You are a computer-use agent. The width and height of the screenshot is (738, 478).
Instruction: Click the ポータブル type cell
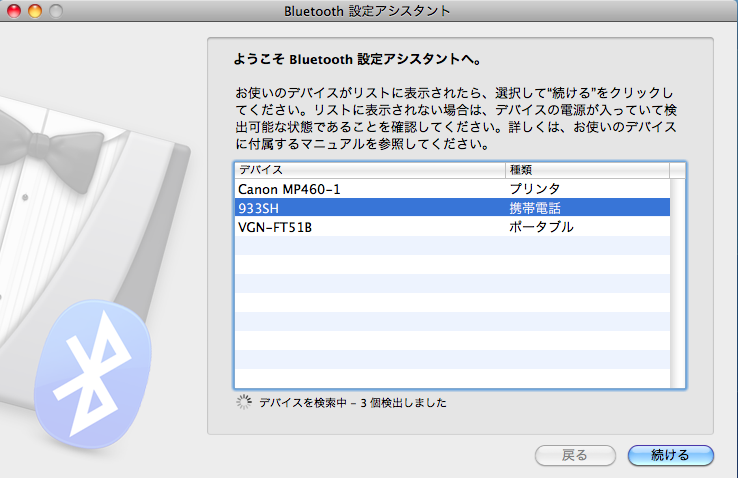(541, 227)
